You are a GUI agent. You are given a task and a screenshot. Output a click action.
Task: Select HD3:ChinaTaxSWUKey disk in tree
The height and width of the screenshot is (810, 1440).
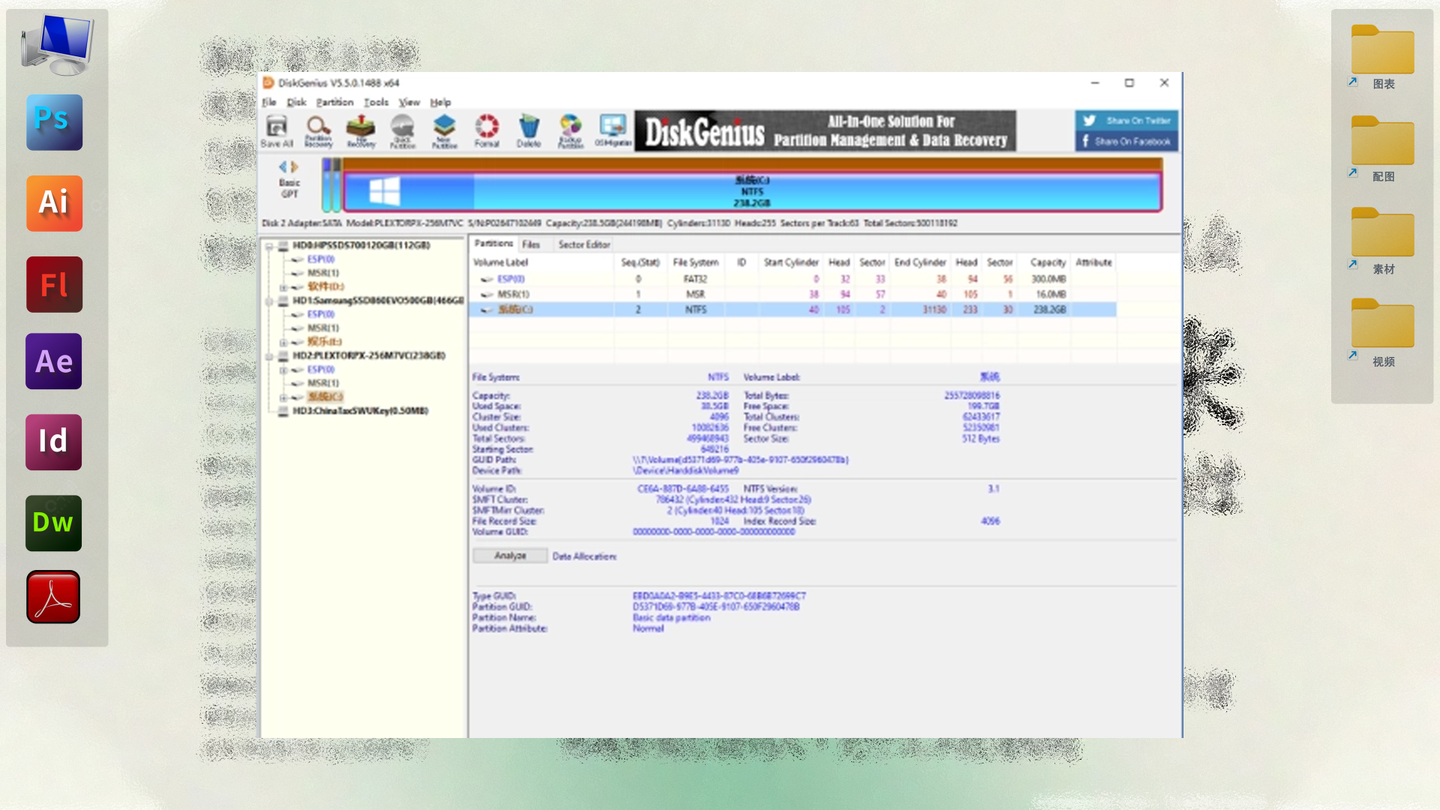click(360, 411)
